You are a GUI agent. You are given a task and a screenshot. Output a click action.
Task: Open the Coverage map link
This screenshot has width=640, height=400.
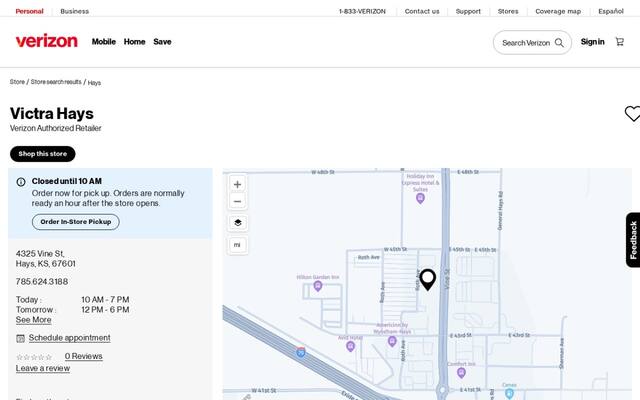pos(558,11)
